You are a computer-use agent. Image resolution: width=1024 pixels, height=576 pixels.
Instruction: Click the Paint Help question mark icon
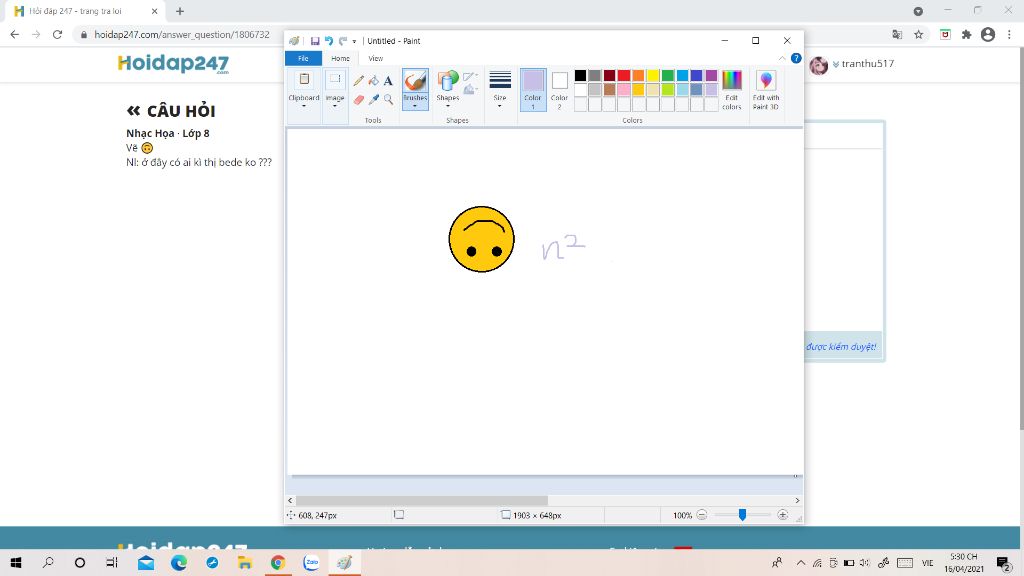pyautogui.click(x=796, y=58)
